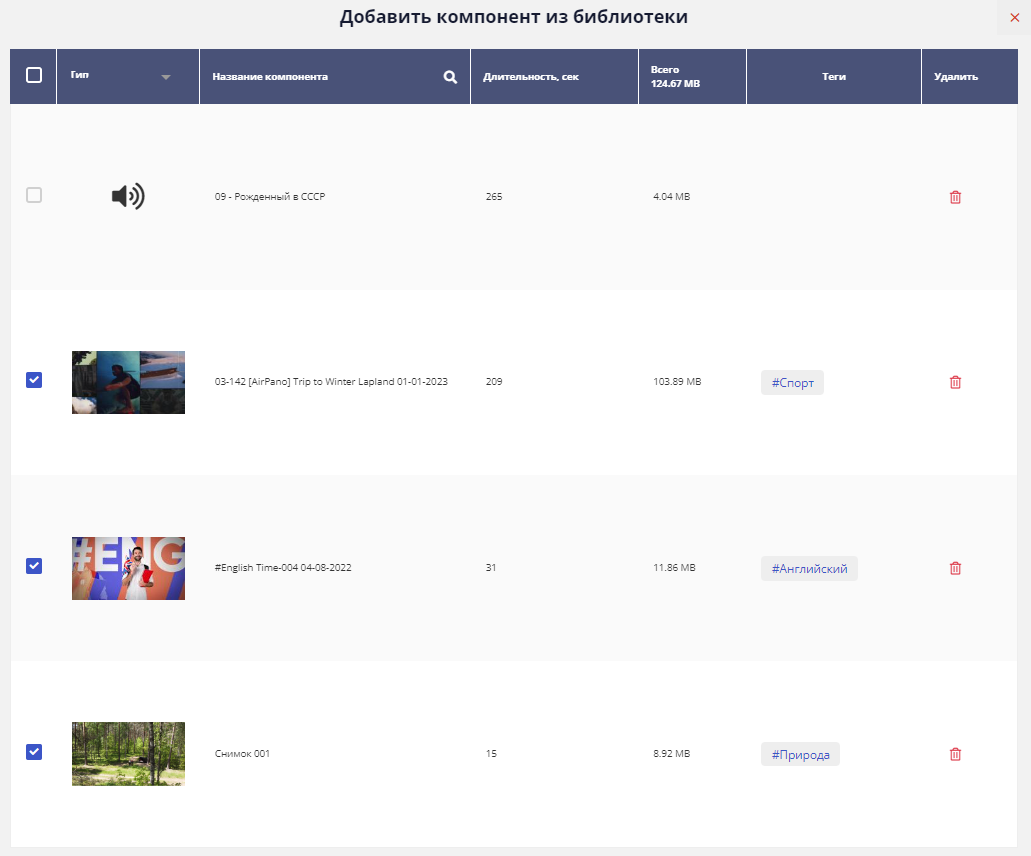Open the Тип column filter dropdown arrow
The height and width of the screenshot is (856, 1031).
pos(166,78)
